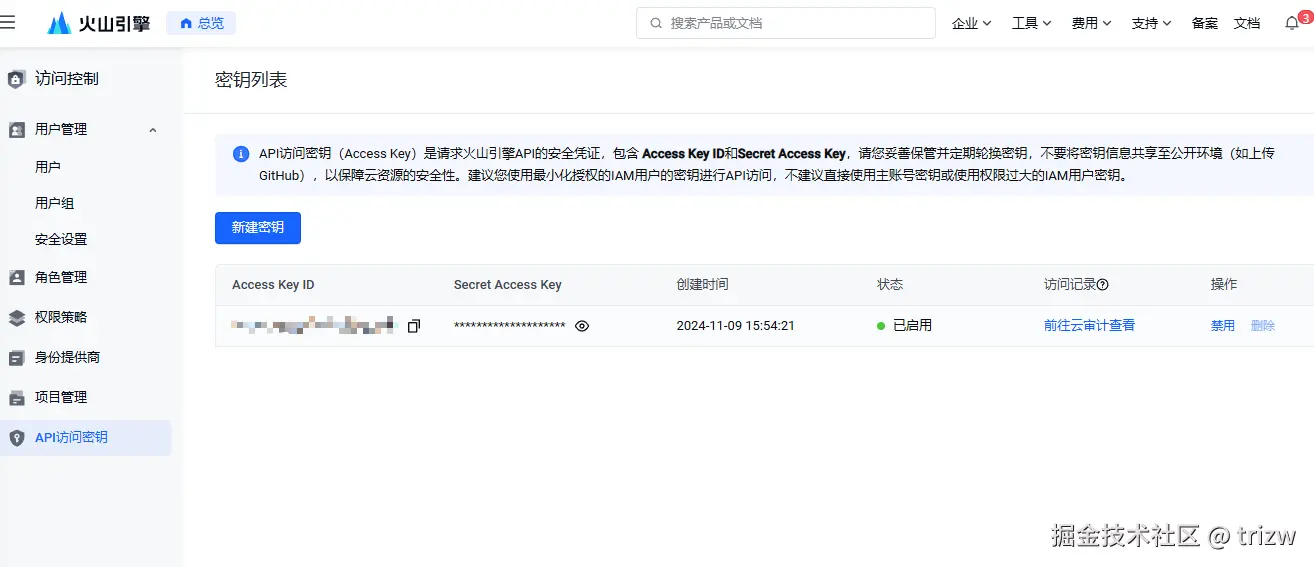Open the 费用 dropdown menu
Screen dimensions: 1314x567
[1091, 23]
